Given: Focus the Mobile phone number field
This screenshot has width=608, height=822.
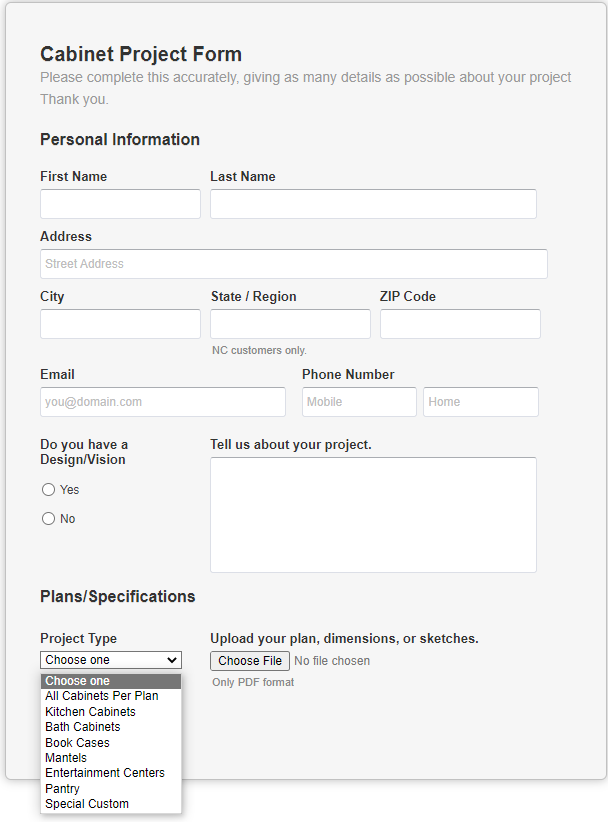Looking at the screenshot, I should click(x=360, y=402).
